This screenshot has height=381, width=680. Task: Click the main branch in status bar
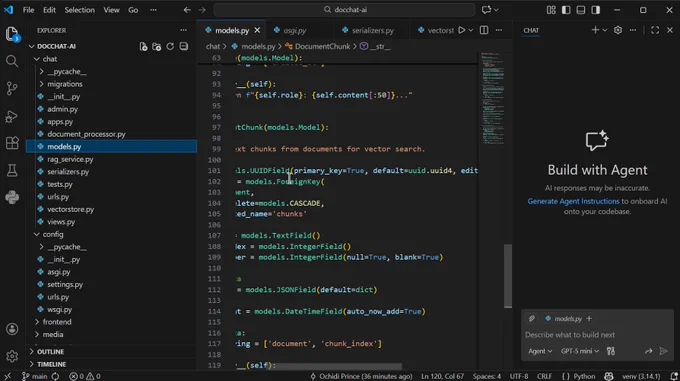35,376
